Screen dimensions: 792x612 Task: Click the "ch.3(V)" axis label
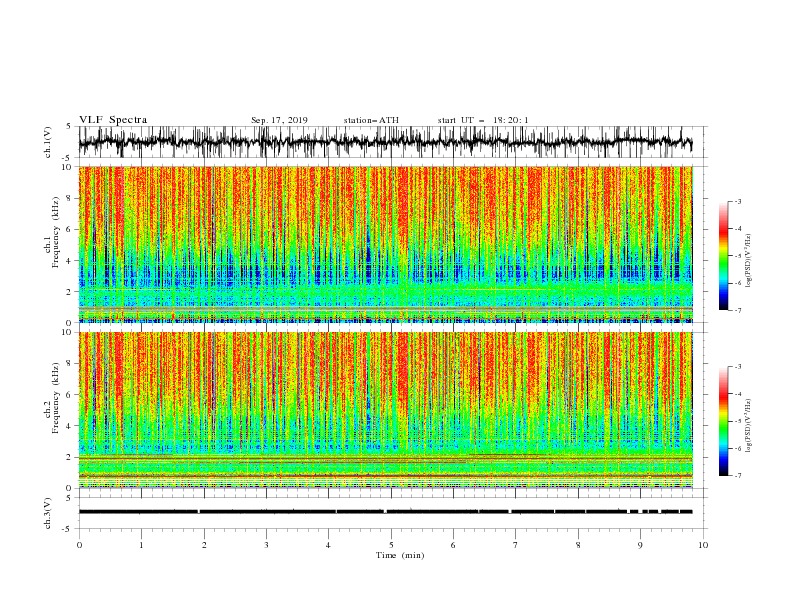(x=48, y=513)
